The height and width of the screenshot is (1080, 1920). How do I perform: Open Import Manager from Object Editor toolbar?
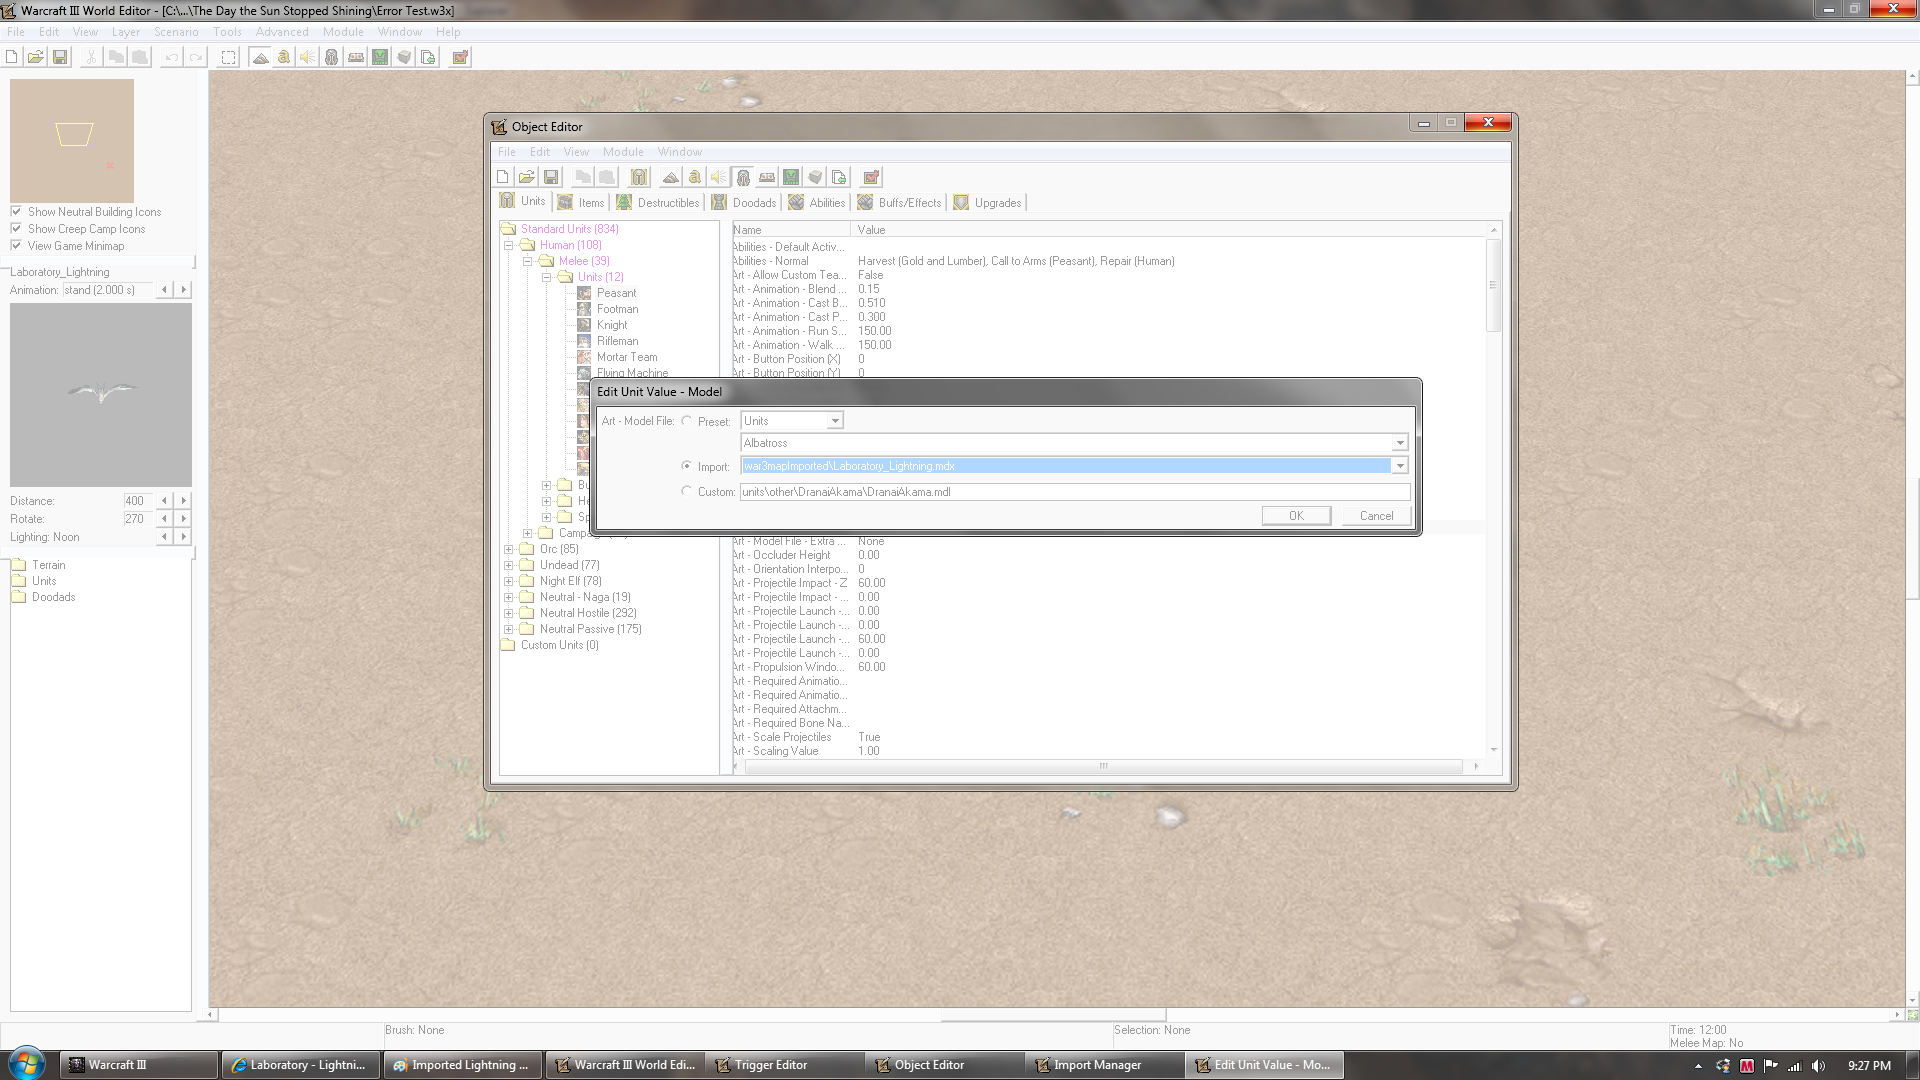839,177
